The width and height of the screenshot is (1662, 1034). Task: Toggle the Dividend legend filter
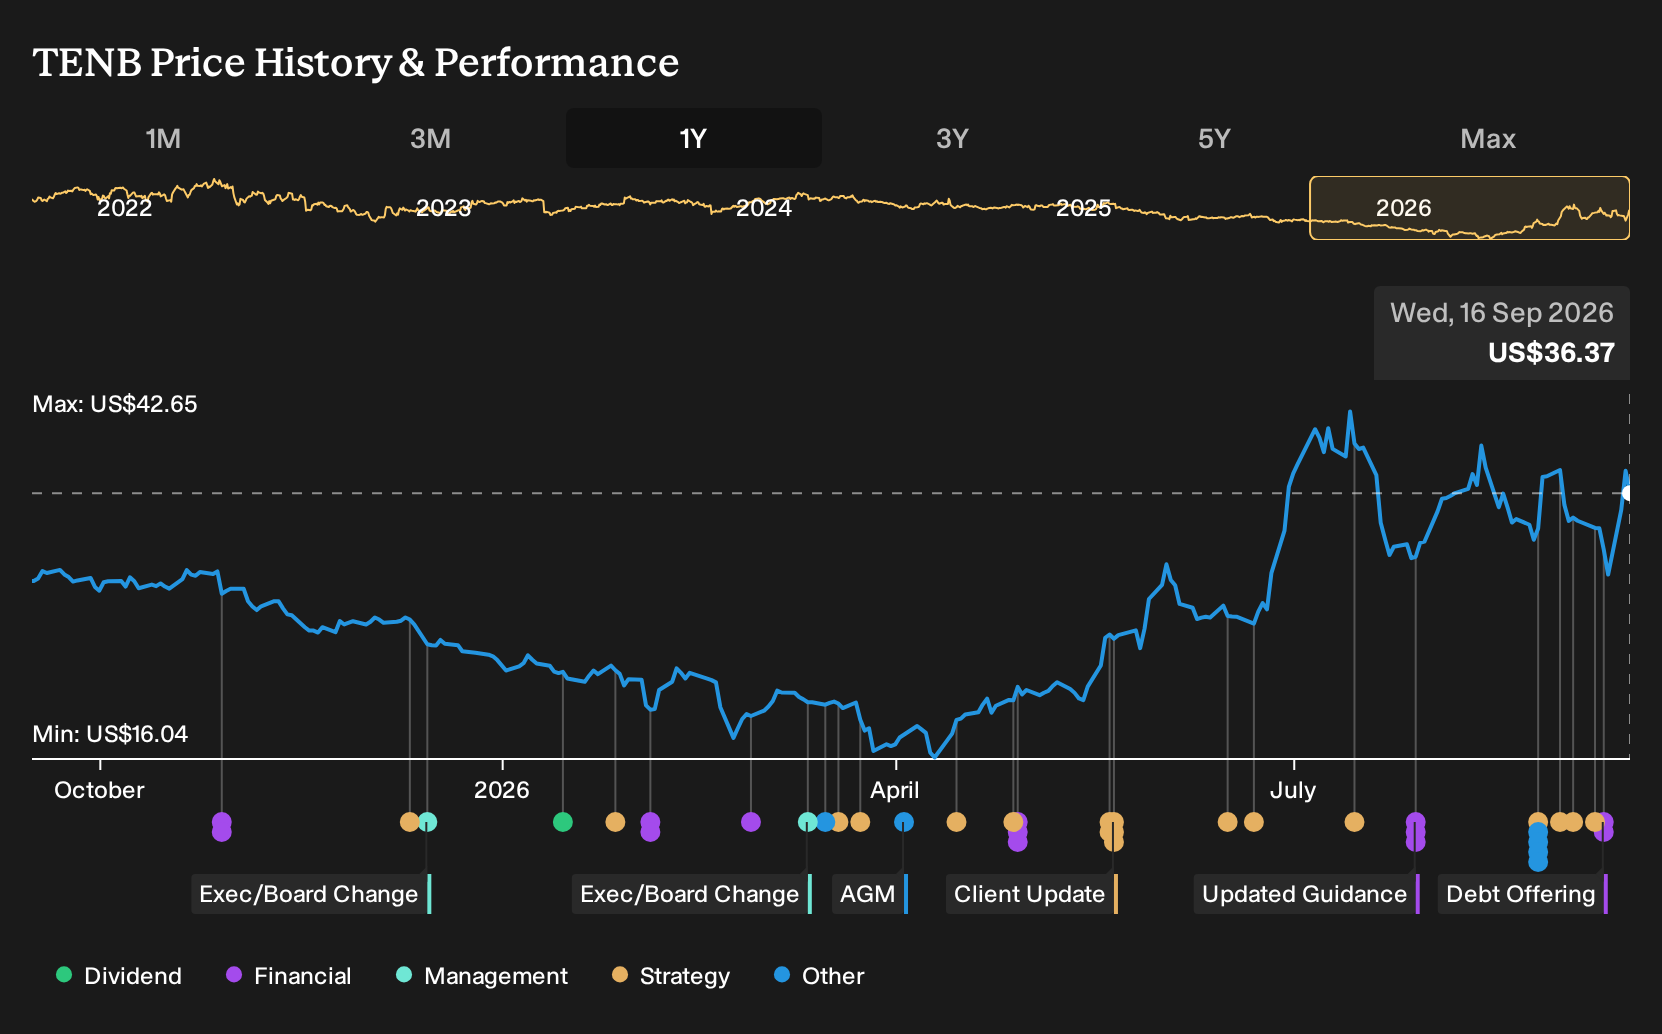119,976
